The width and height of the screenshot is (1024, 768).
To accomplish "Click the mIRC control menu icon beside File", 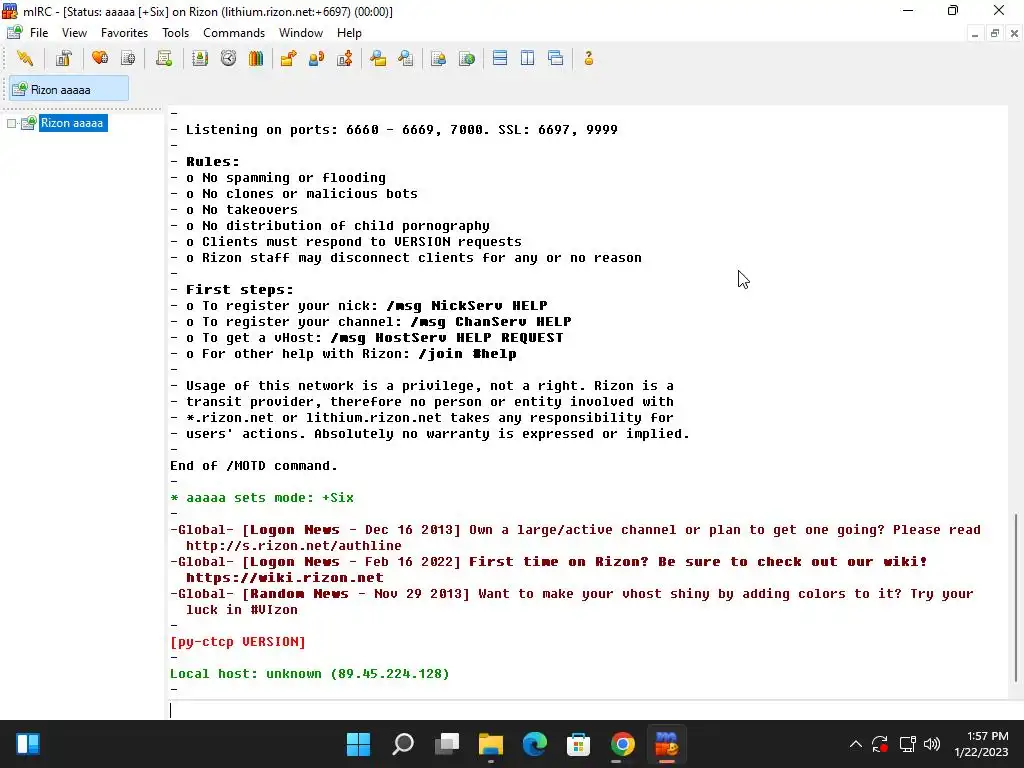I will (14, 33).
